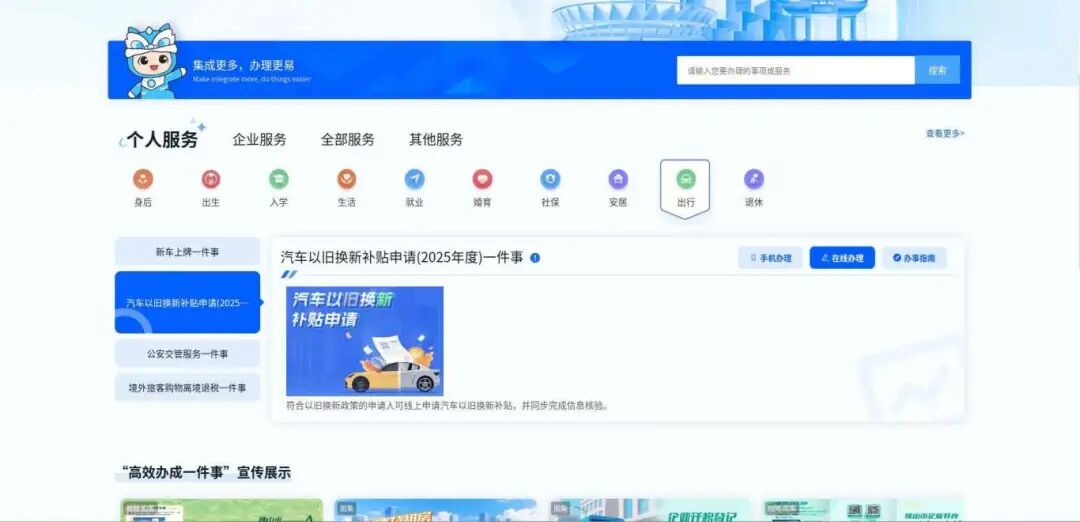The width and height of the screenshot is (1080, 522).
Task: Open the 就业 category icon
Action: coord(415,180)
